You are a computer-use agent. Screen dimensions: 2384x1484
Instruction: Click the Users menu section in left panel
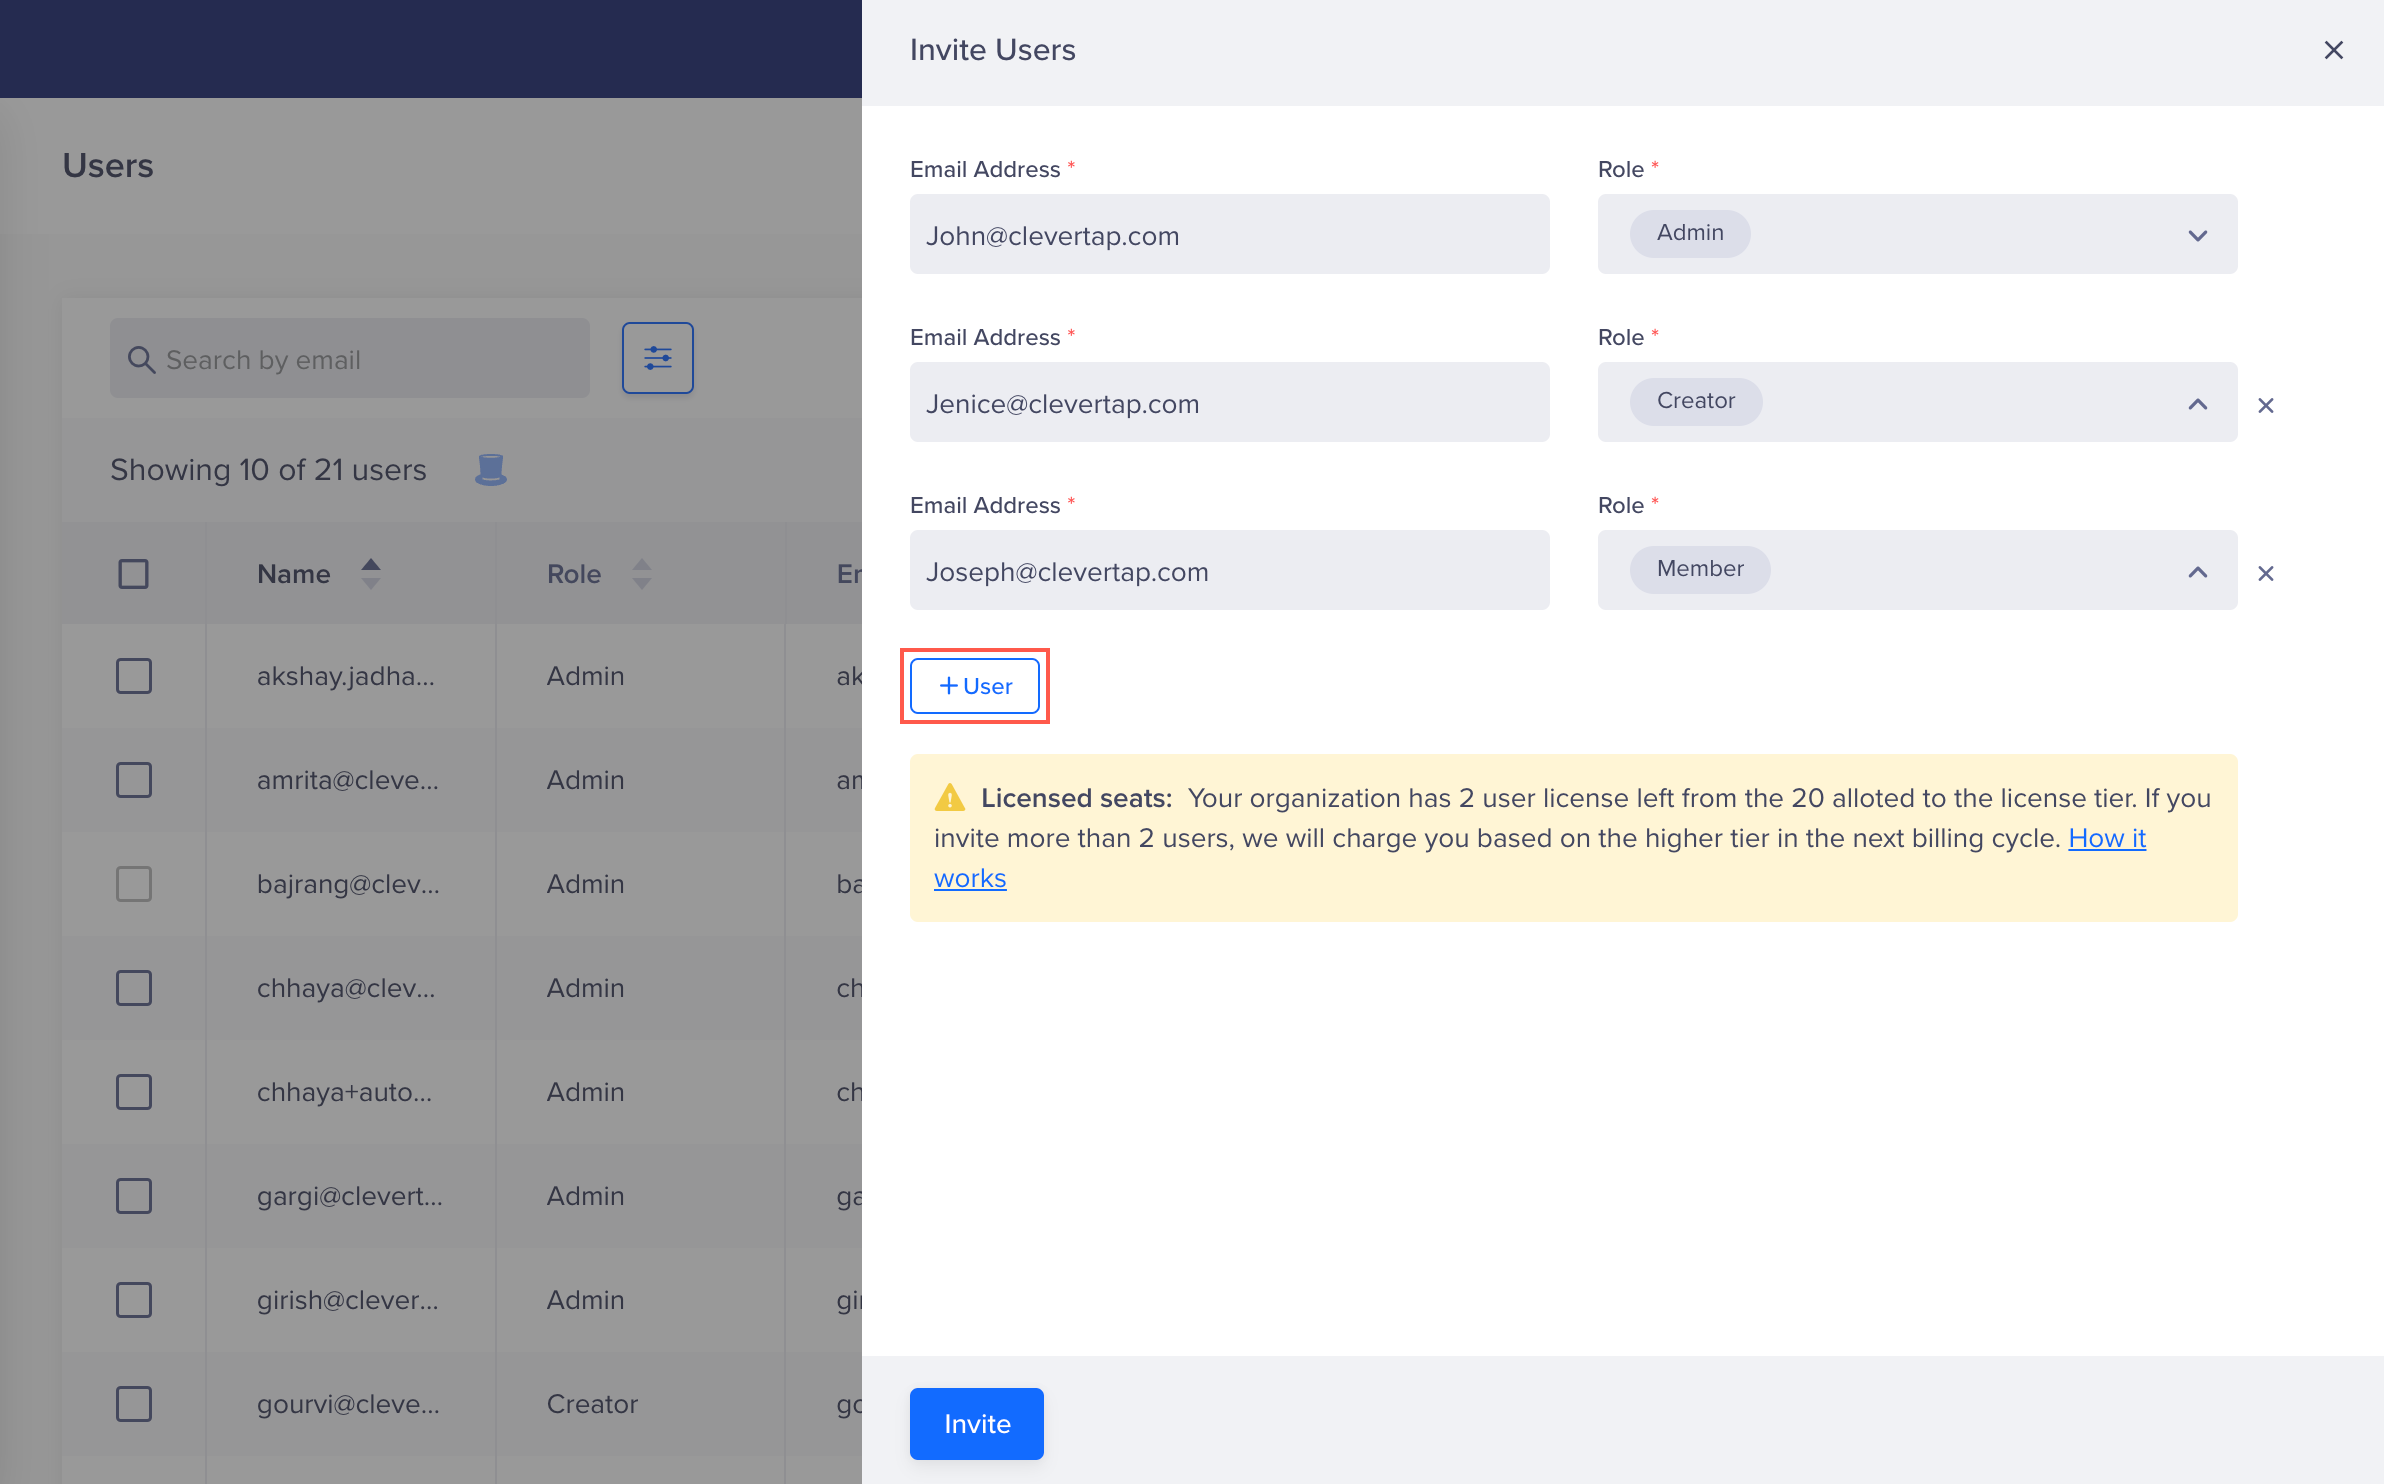click(108, 166)
